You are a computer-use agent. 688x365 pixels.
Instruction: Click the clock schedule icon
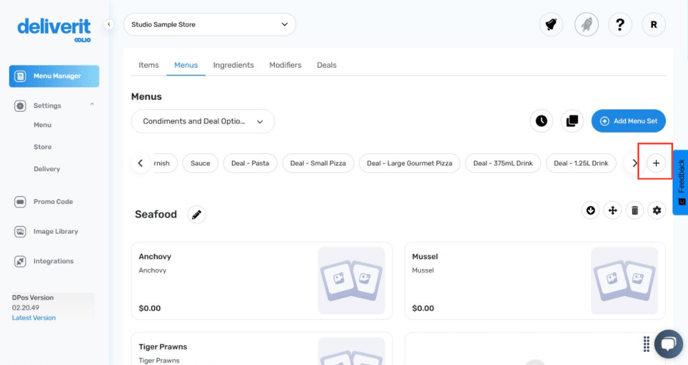pos(541,121)
